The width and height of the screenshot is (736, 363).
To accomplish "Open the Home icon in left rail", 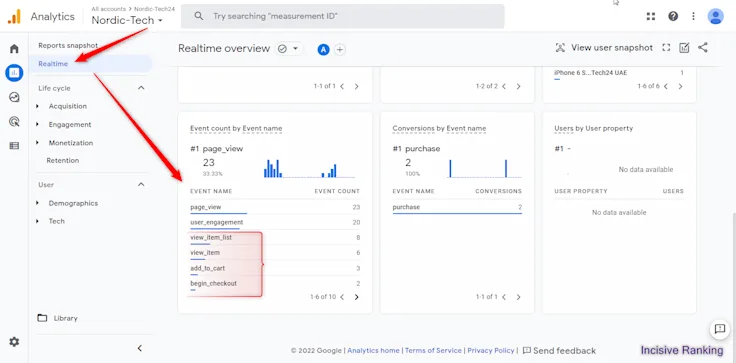I will [14, 48].
